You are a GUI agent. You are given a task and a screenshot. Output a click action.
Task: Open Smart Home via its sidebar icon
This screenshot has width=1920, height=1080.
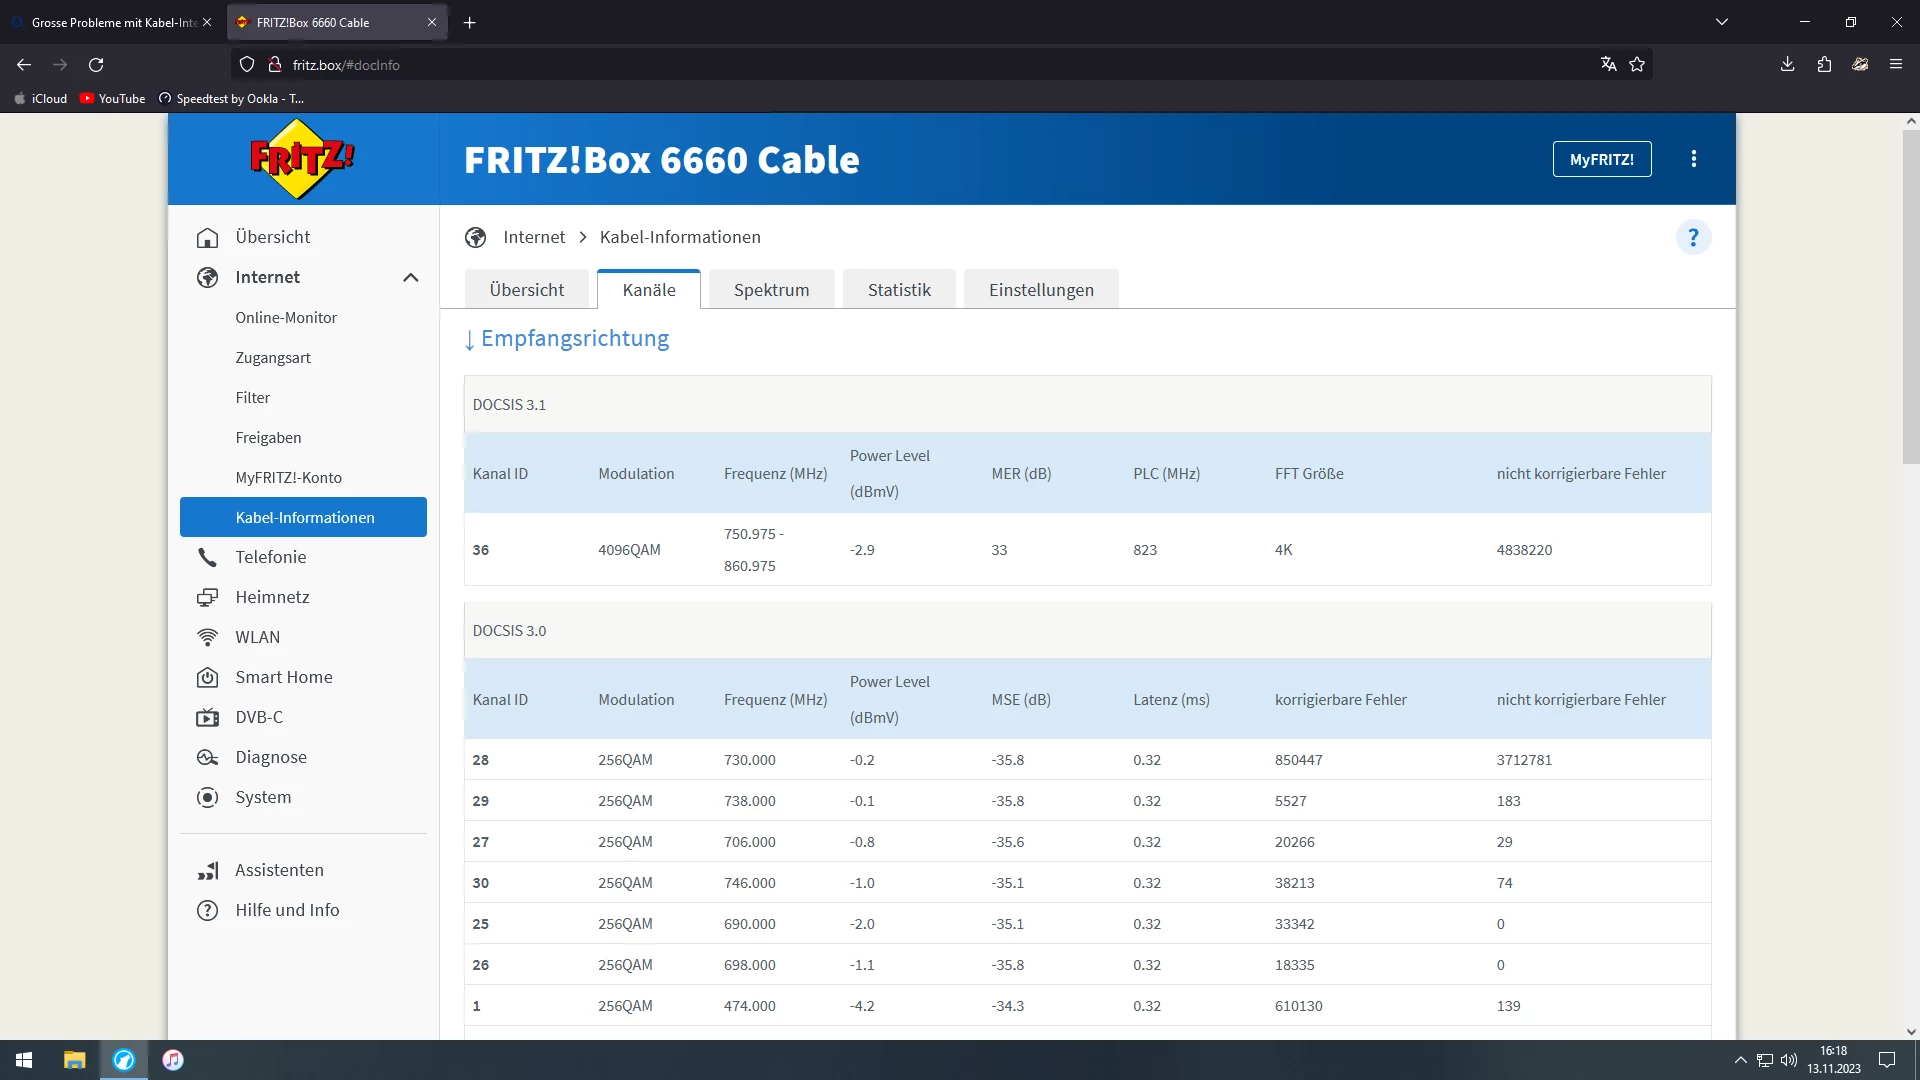207,677
